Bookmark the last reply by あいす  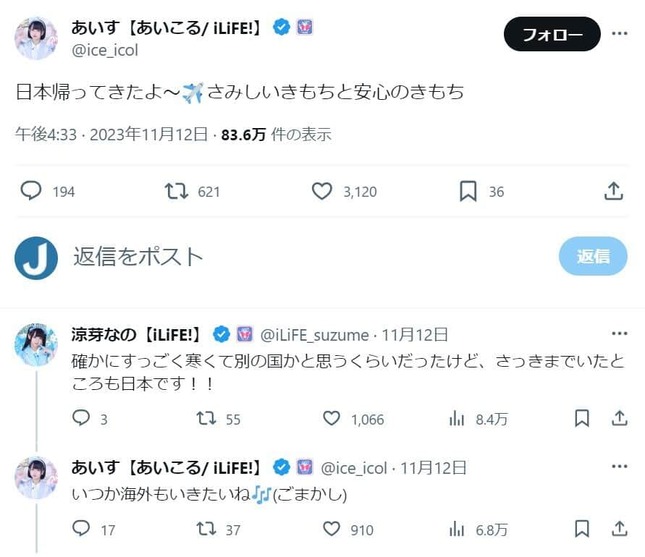pyautogui.click(x=582, y=529)
